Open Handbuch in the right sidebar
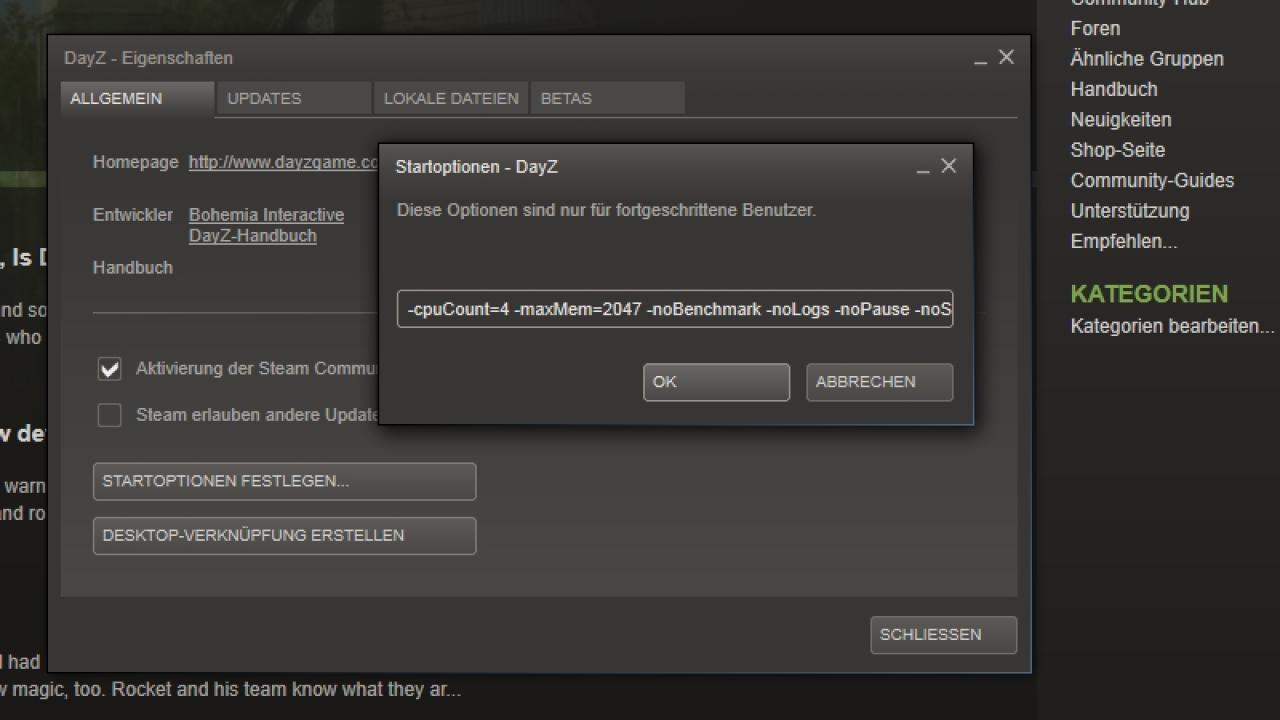The width and height of the screenshot is (1280, 720). 1114,89
